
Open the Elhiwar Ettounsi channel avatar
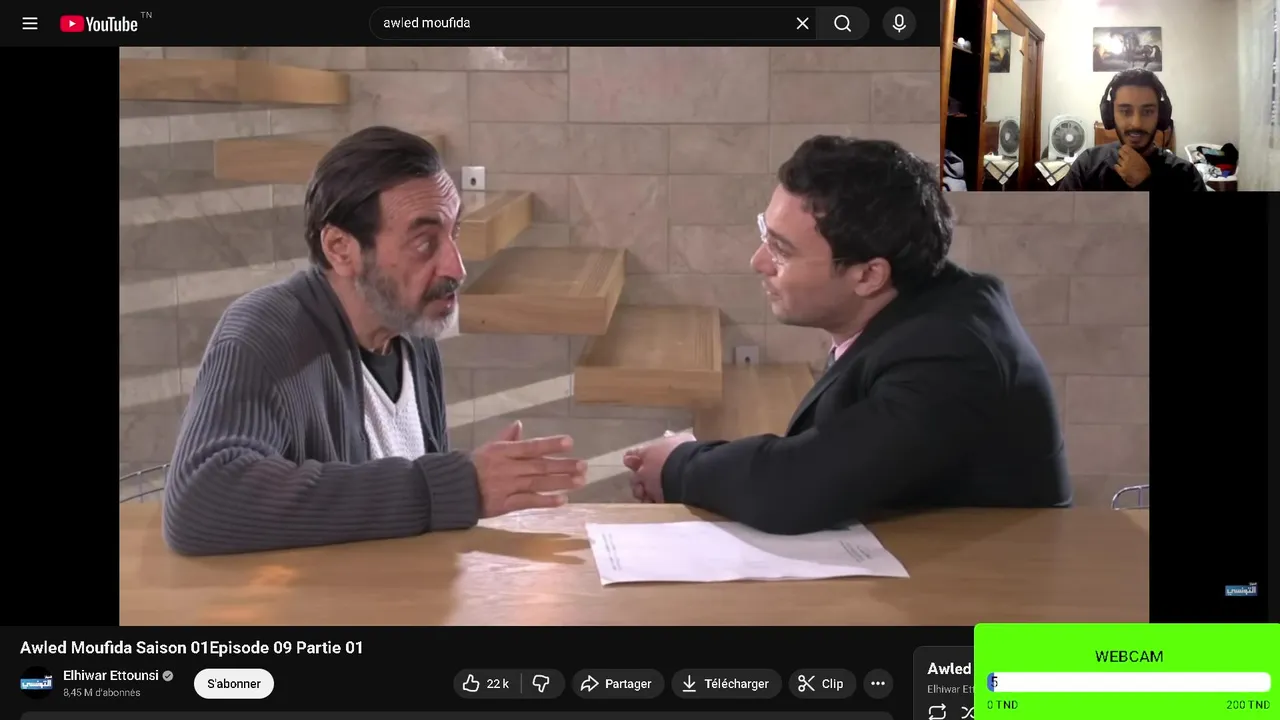37,683
